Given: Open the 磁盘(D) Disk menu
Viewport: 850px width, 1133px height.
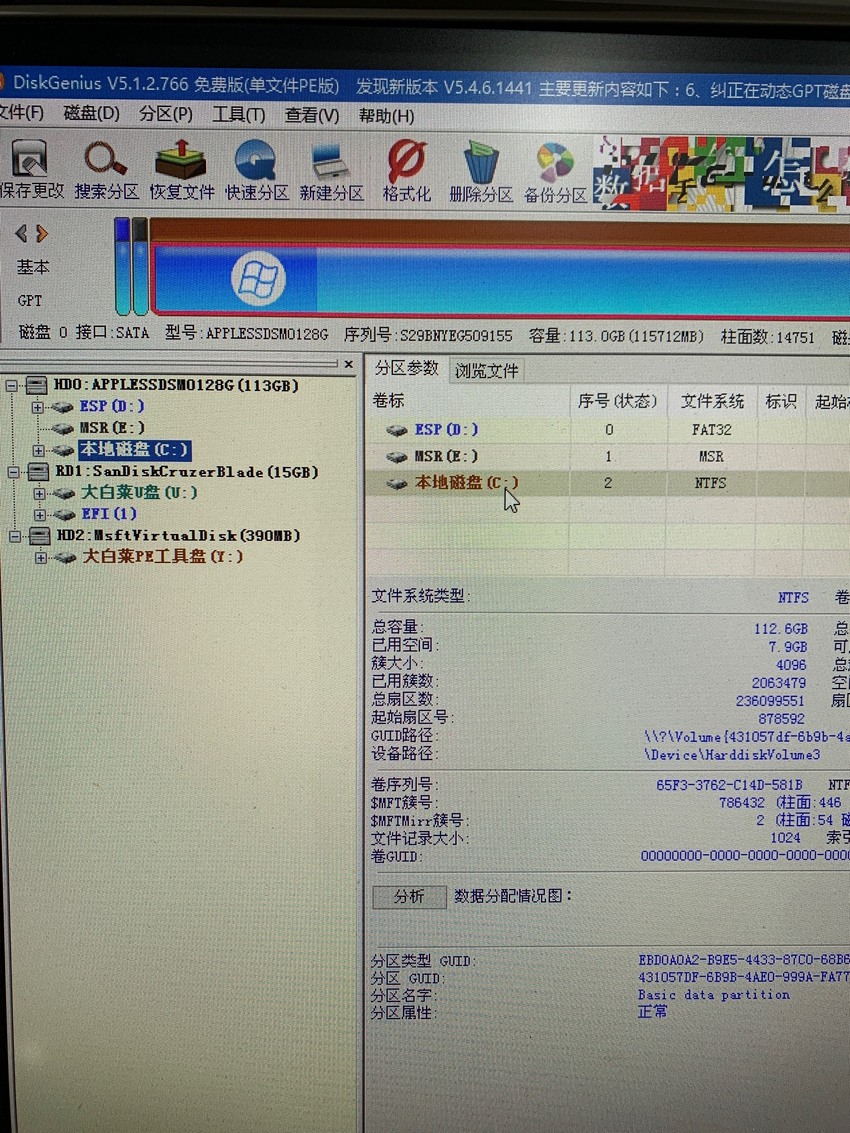Looking at the screenshot, I should click(x=91, y=113).
